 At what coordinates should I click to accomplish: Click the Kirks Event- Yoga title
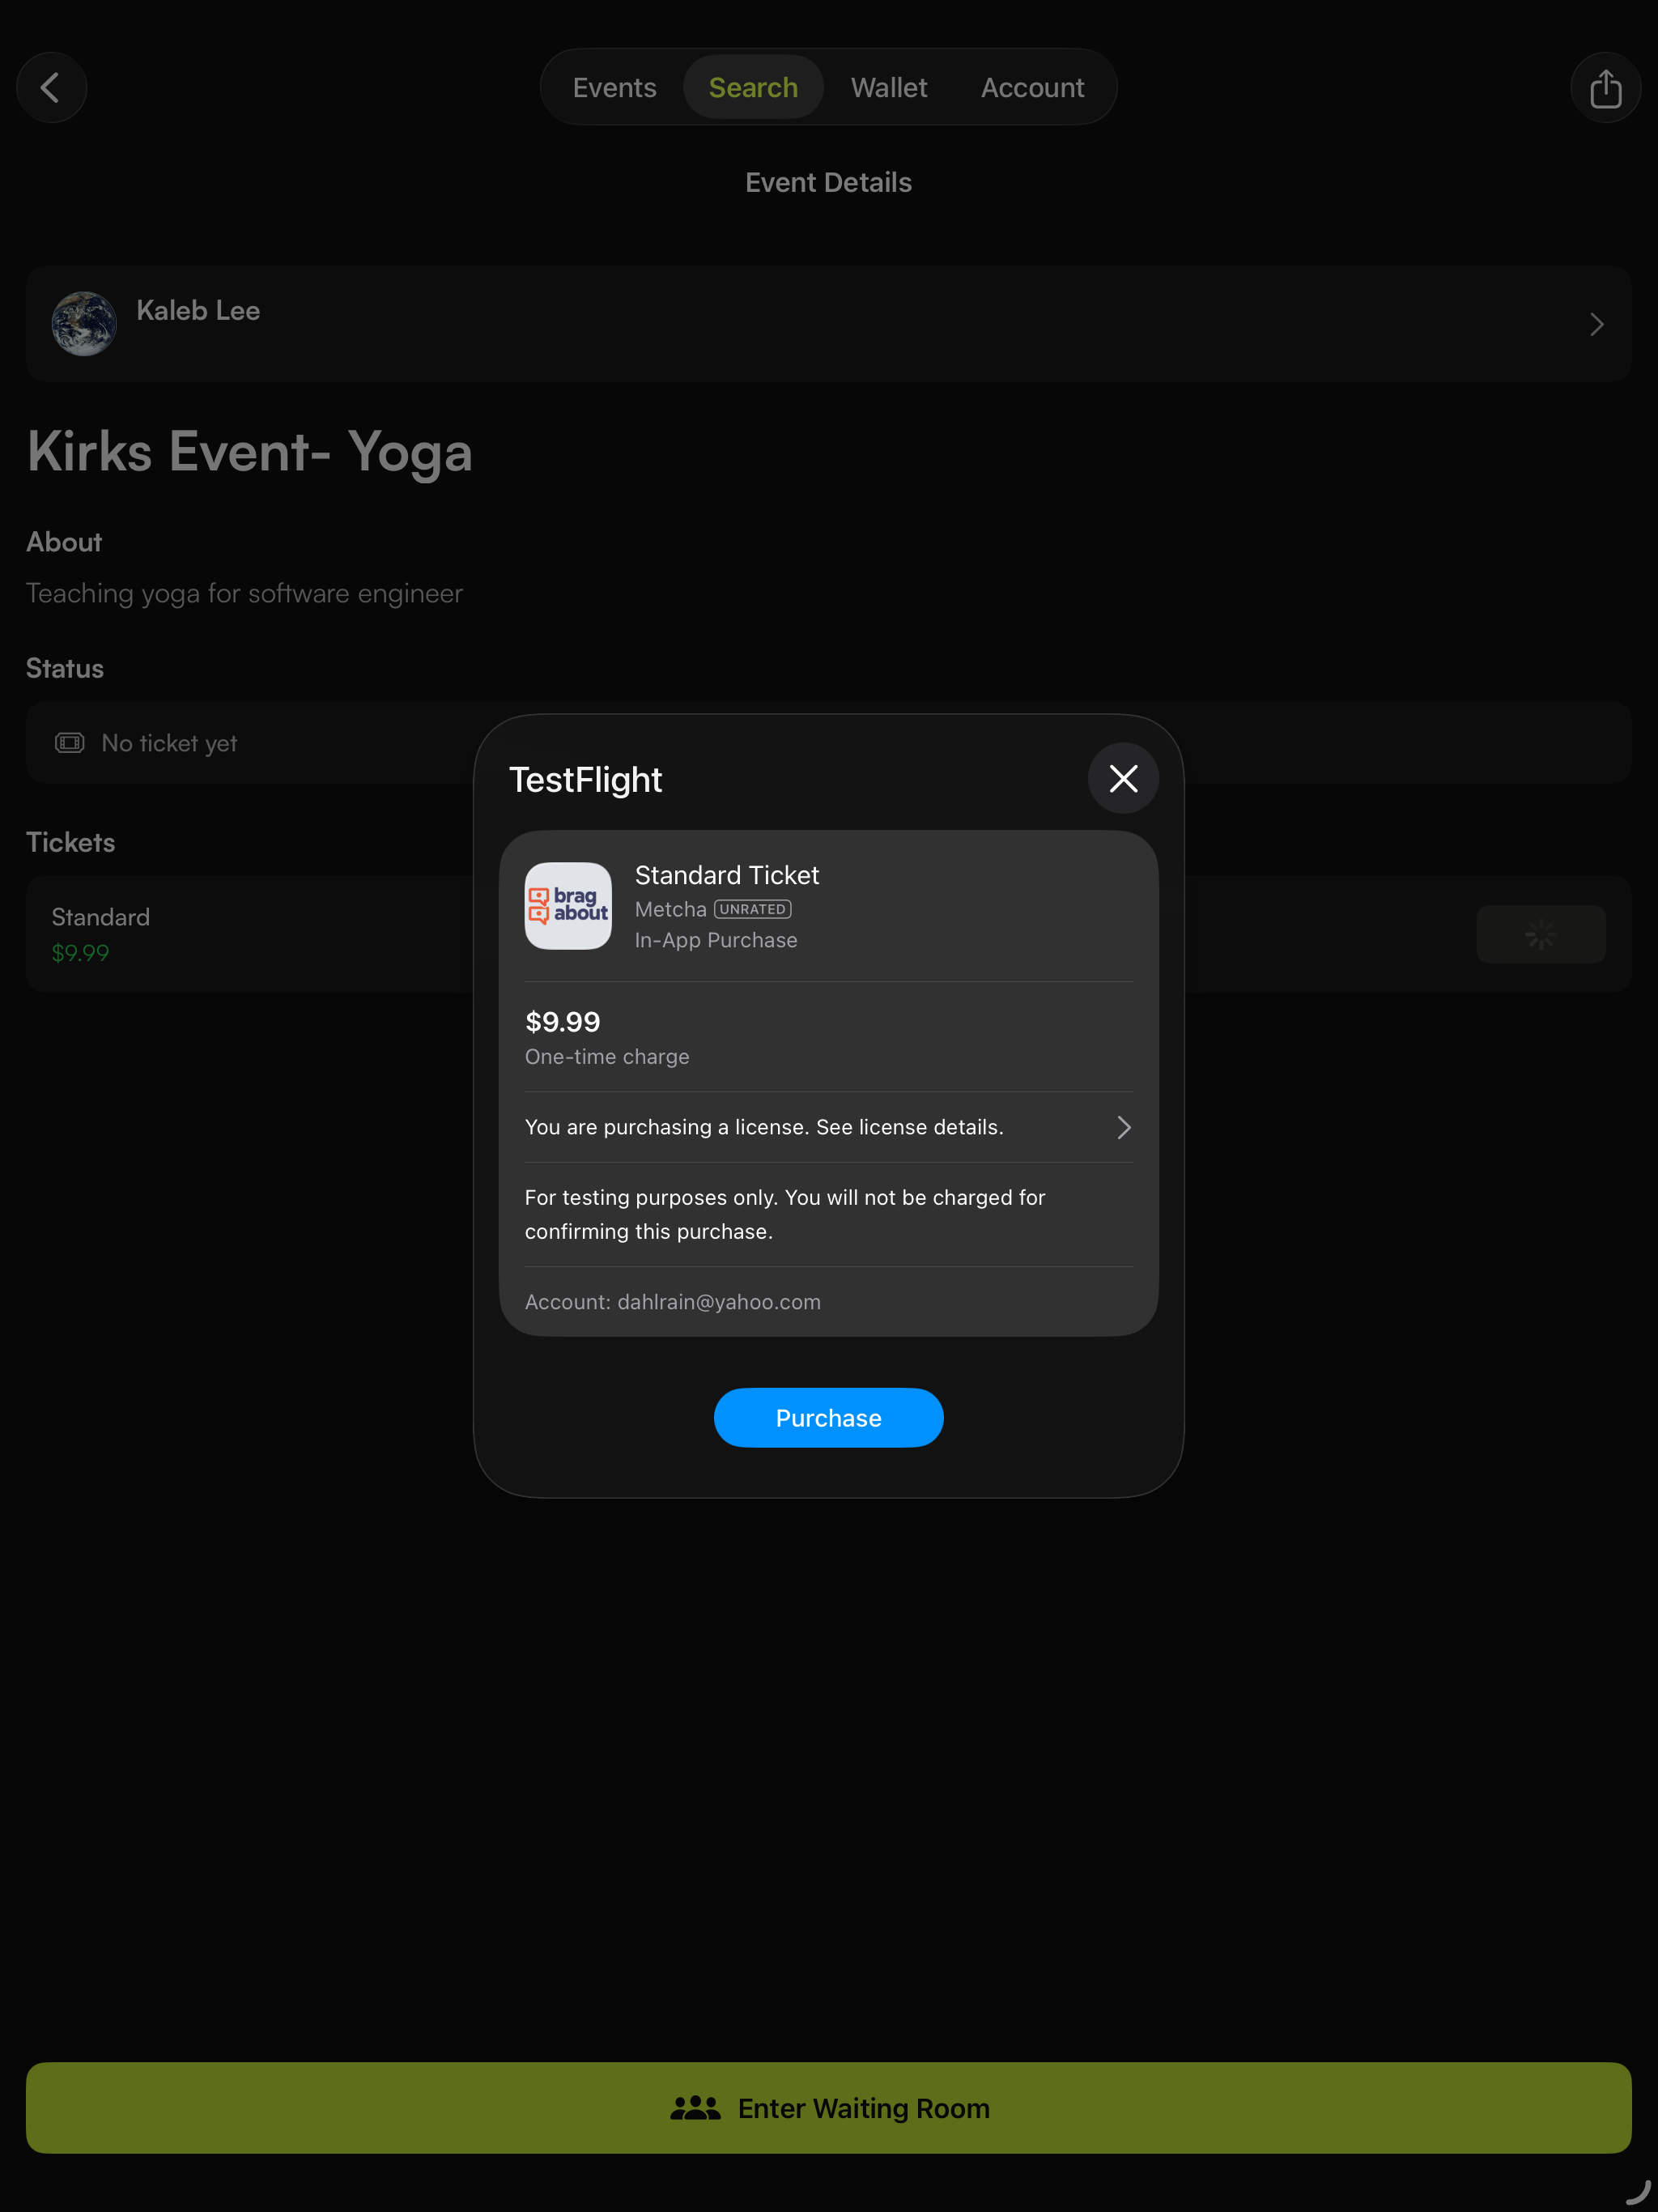(x=250, y=451)
